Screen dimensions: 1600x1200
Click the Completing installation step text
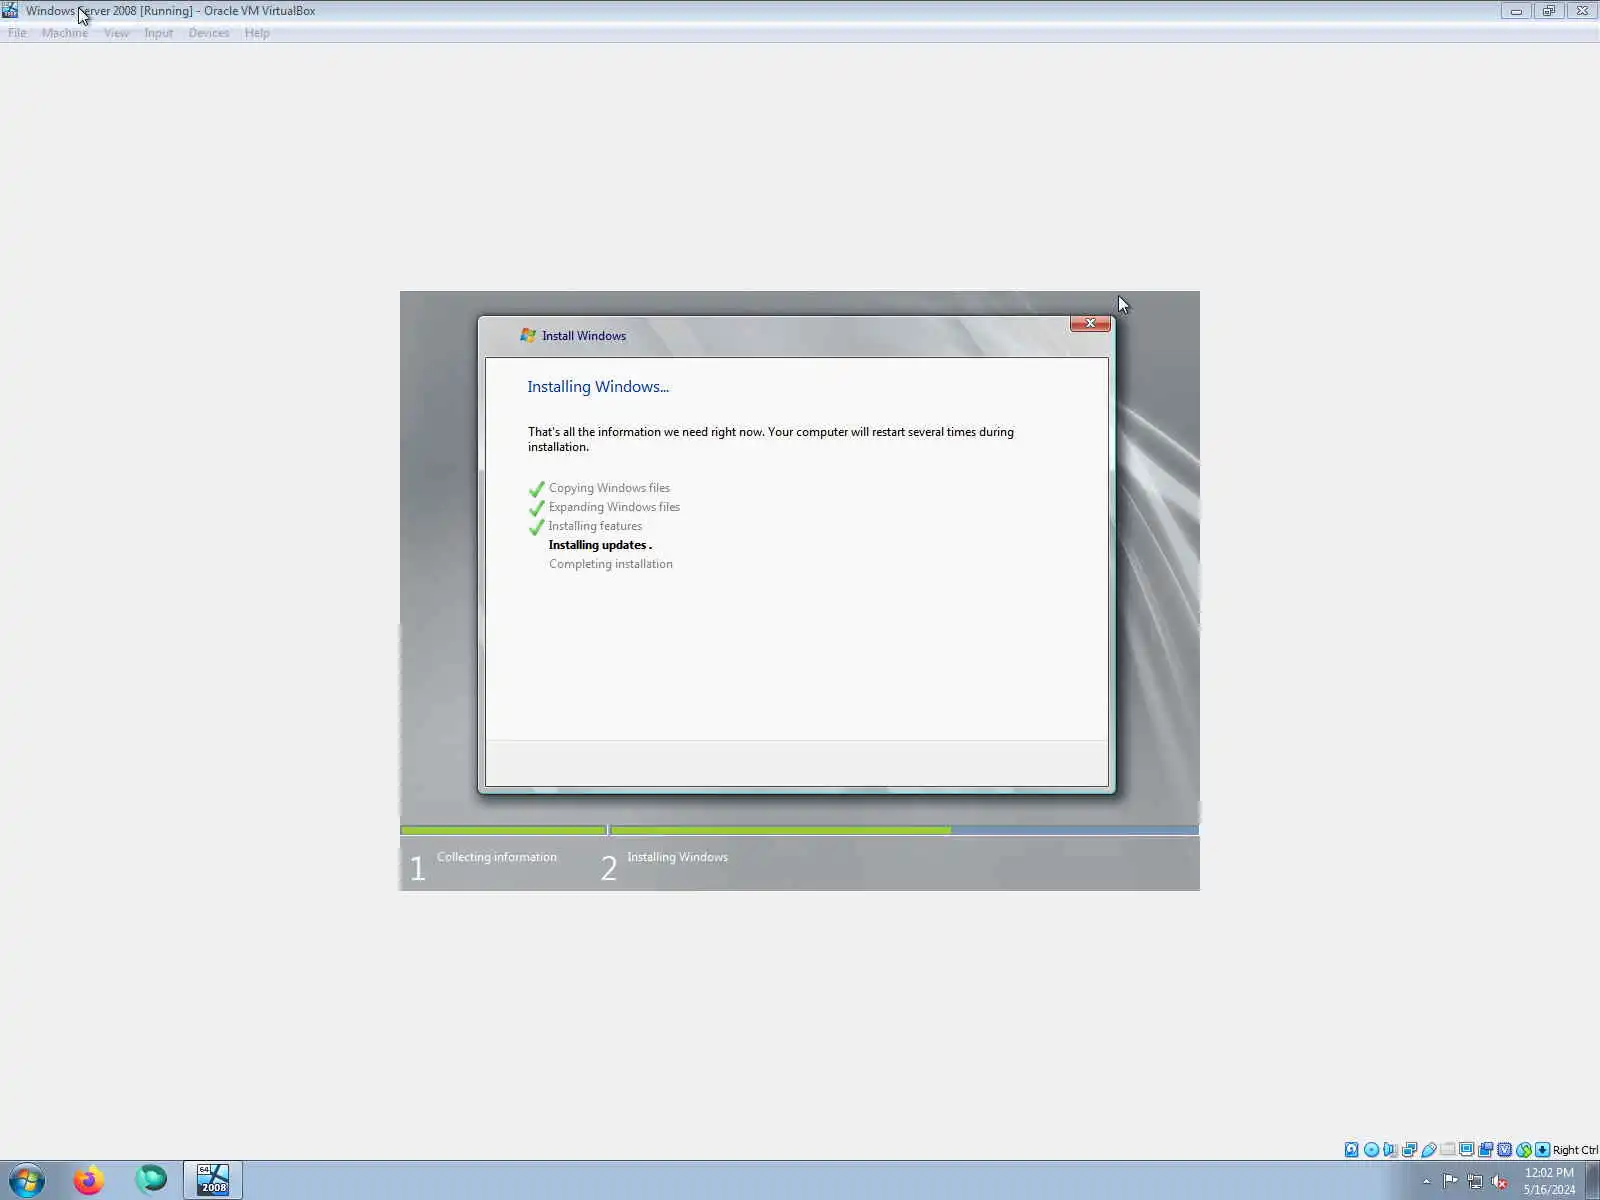pos(610,564)
